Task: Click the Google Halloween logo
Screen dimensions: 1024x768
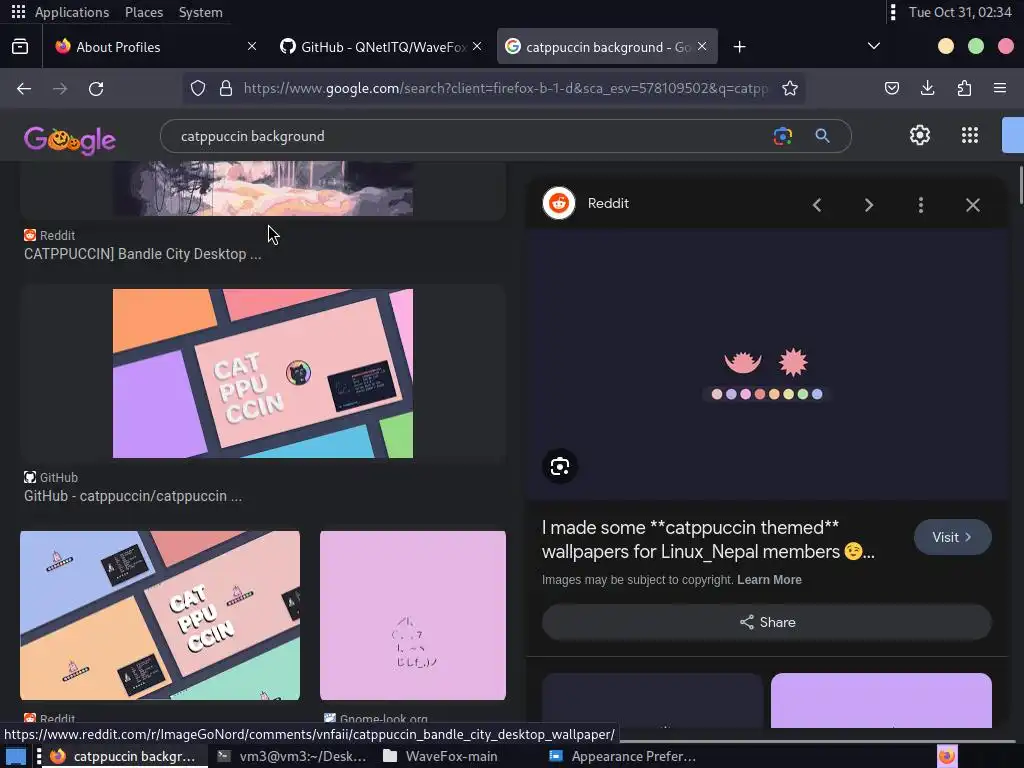Action: [x=70, y=139]
